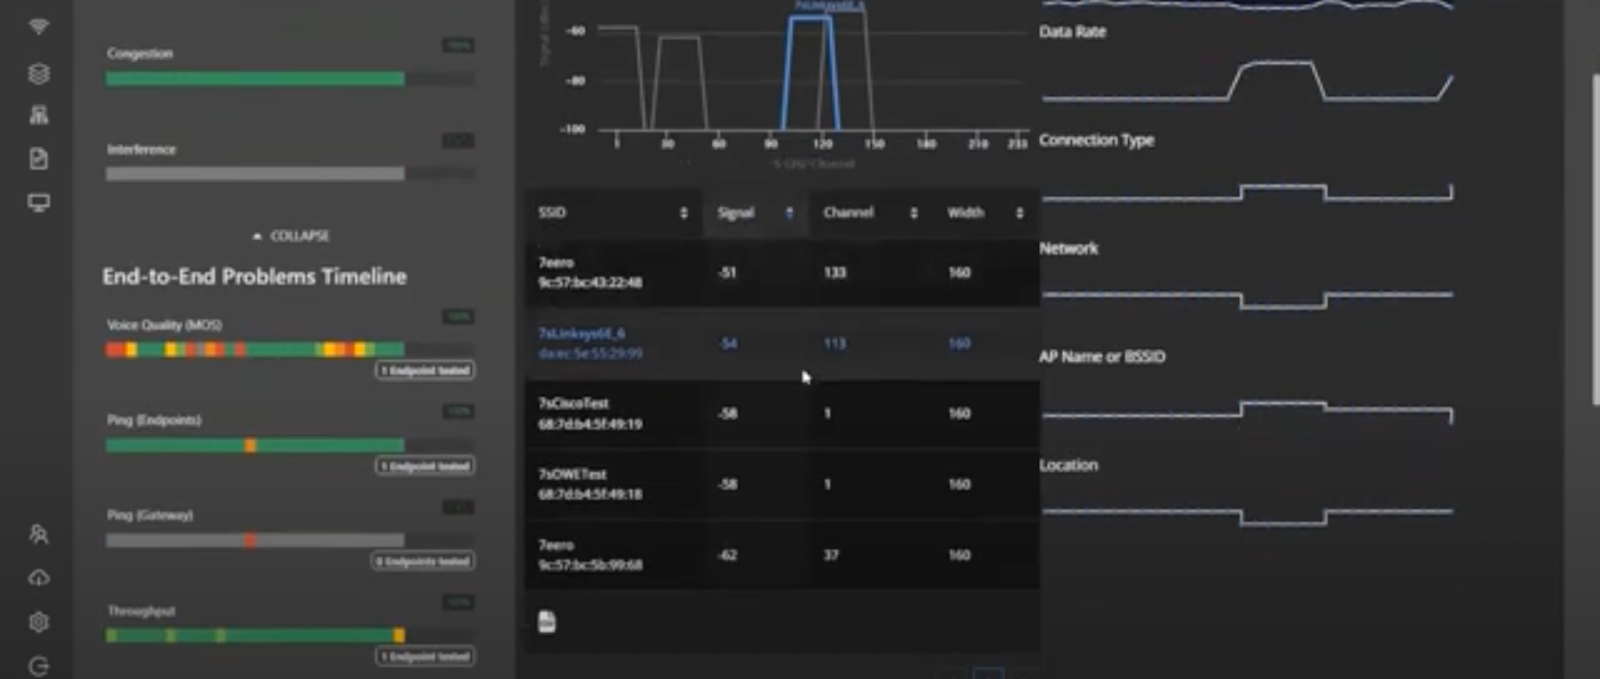1600x679 pixels.
Task: Select the 7sLinksys6E_6 network row
Action: coord(590,343)
